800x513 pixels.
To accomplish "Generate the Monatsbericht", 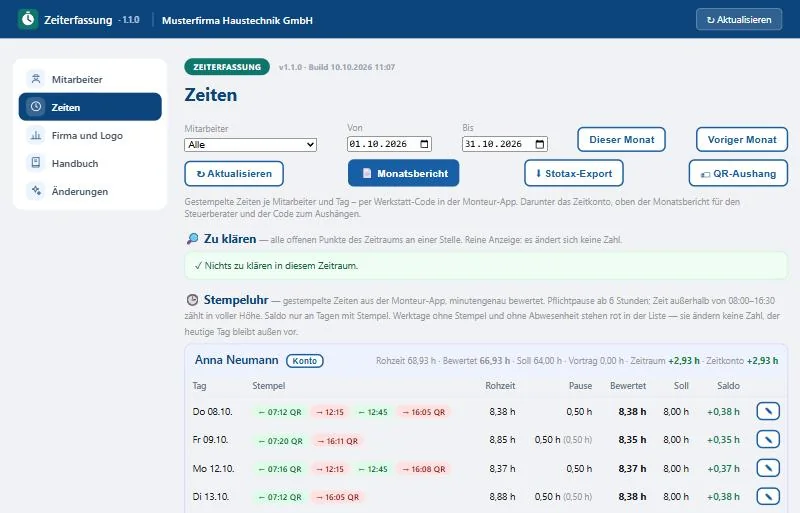I will [x=404, y=173].
